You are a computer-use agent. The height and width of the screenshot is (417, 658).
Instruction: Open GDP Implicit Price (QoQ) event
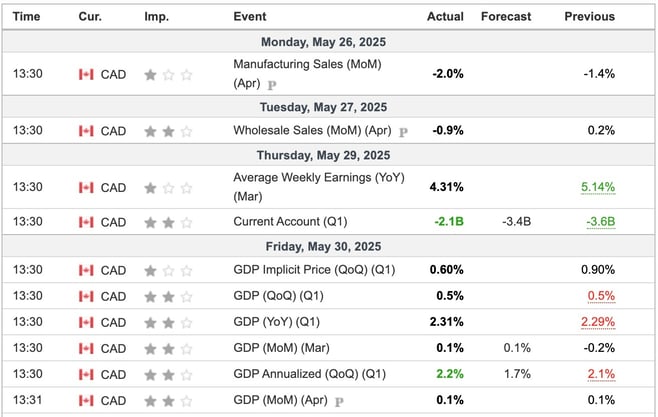click(x=314, y=270)
